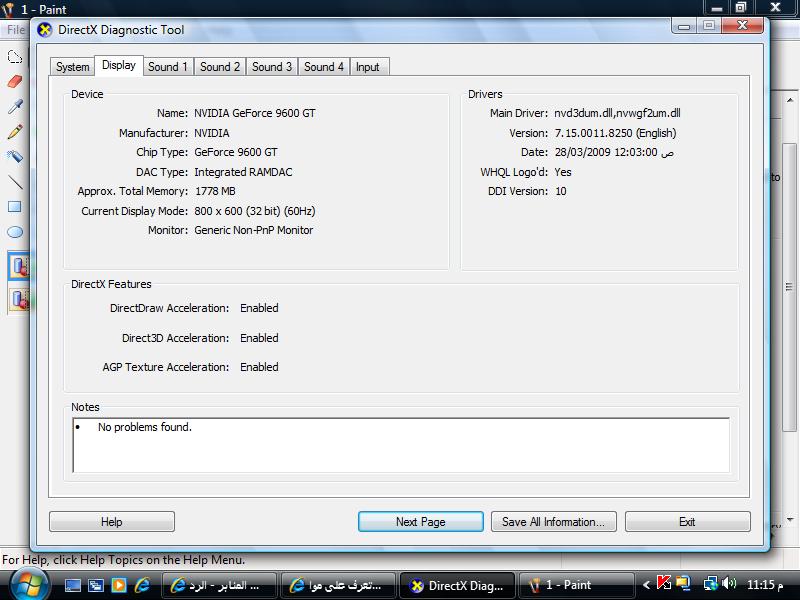
Task: Click inside the Notes text box
Action: point(401,445)
